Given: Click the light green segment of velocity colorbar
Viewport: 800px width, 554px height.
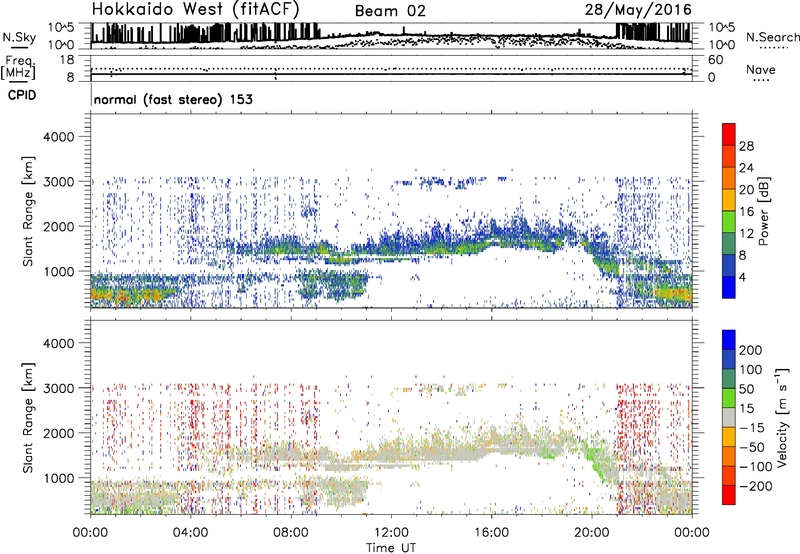Looking at the screenshot, I should click(x=729, y=398).
